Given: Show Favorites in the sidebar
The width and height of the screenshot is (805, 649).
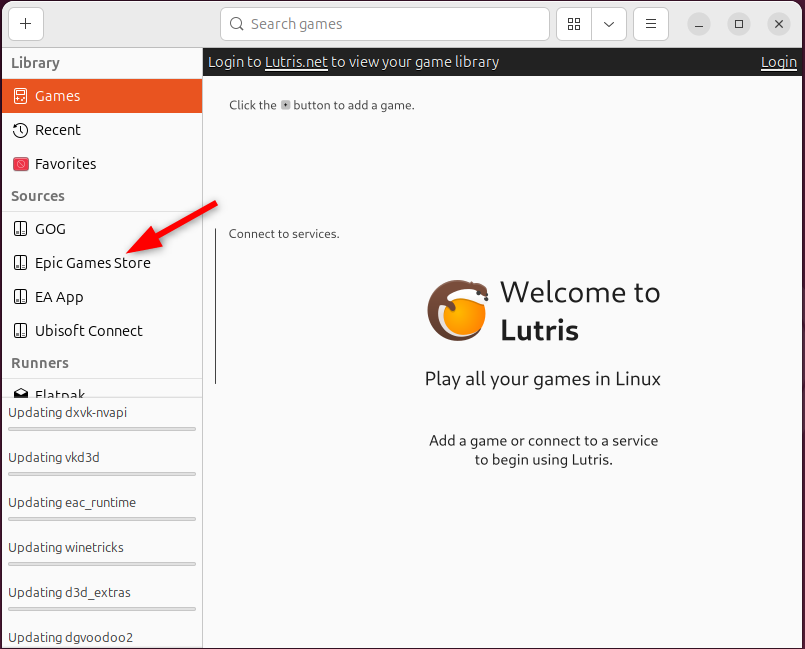Looking at the screenshot, I should [102, 164].
